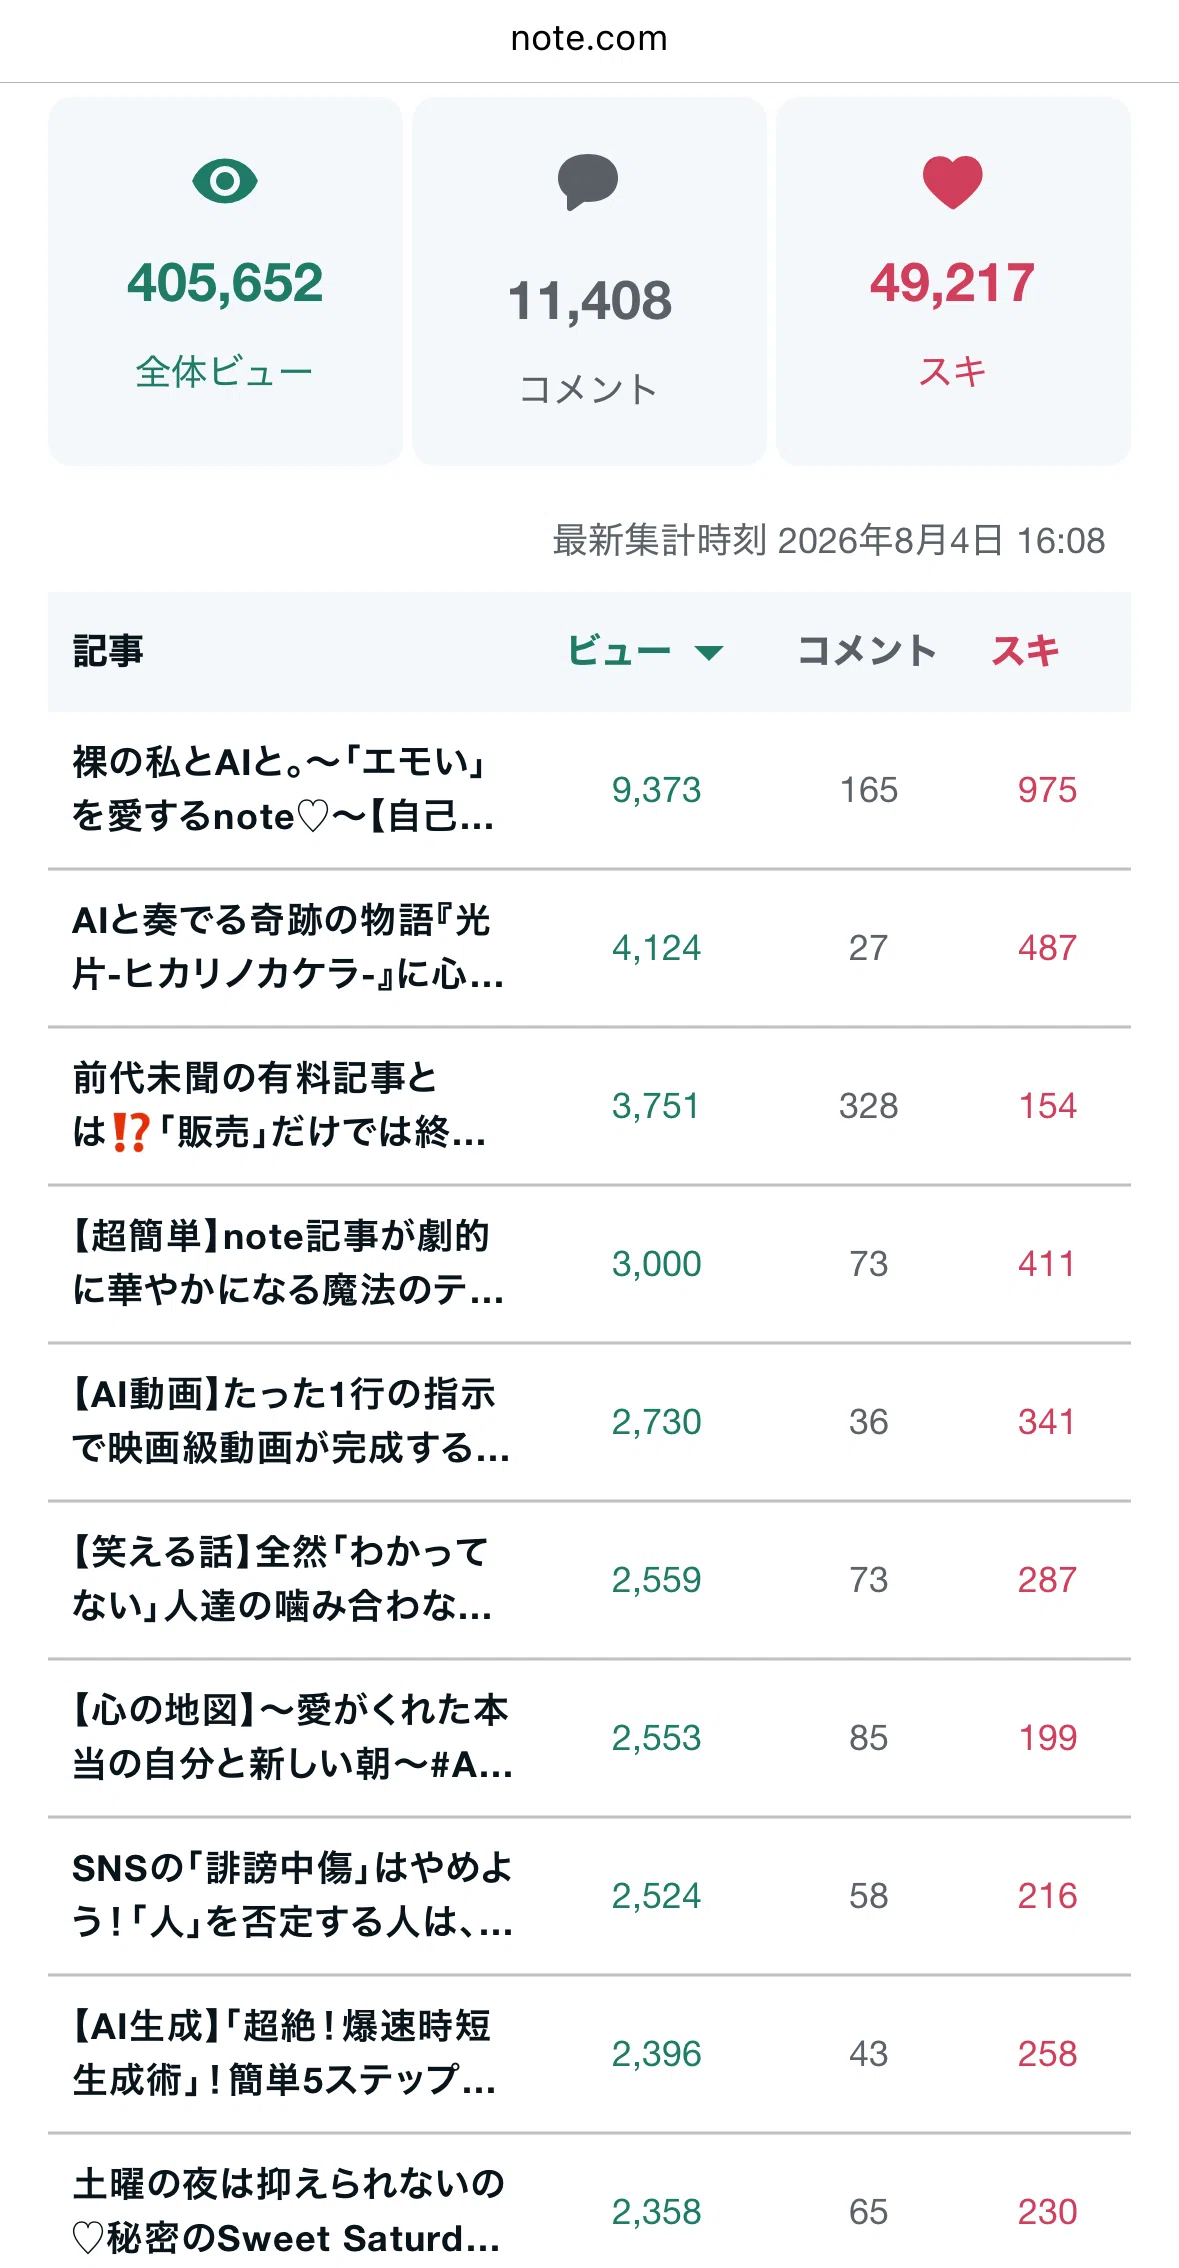This screenshot has height=2268, width=1179.
Task: Tap the red heart likes icon
Action: (x=952, y=182)
